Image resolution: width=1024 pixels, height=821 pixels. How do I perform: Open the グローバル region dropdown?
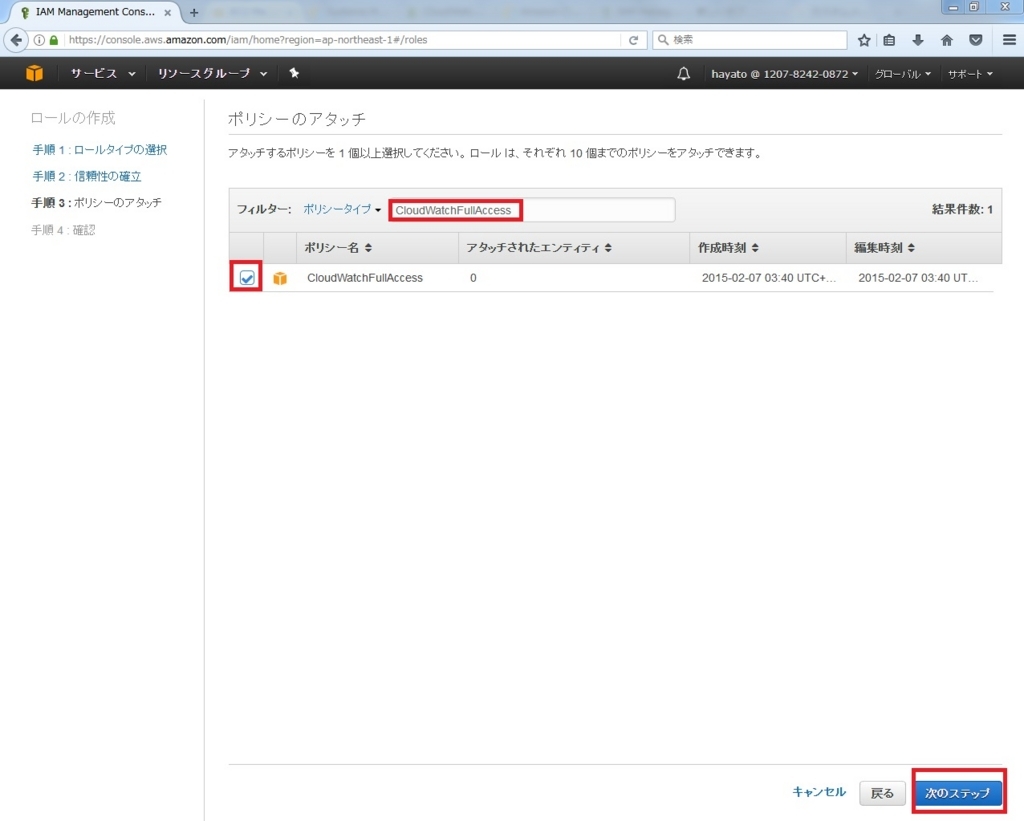coord(903,74)
